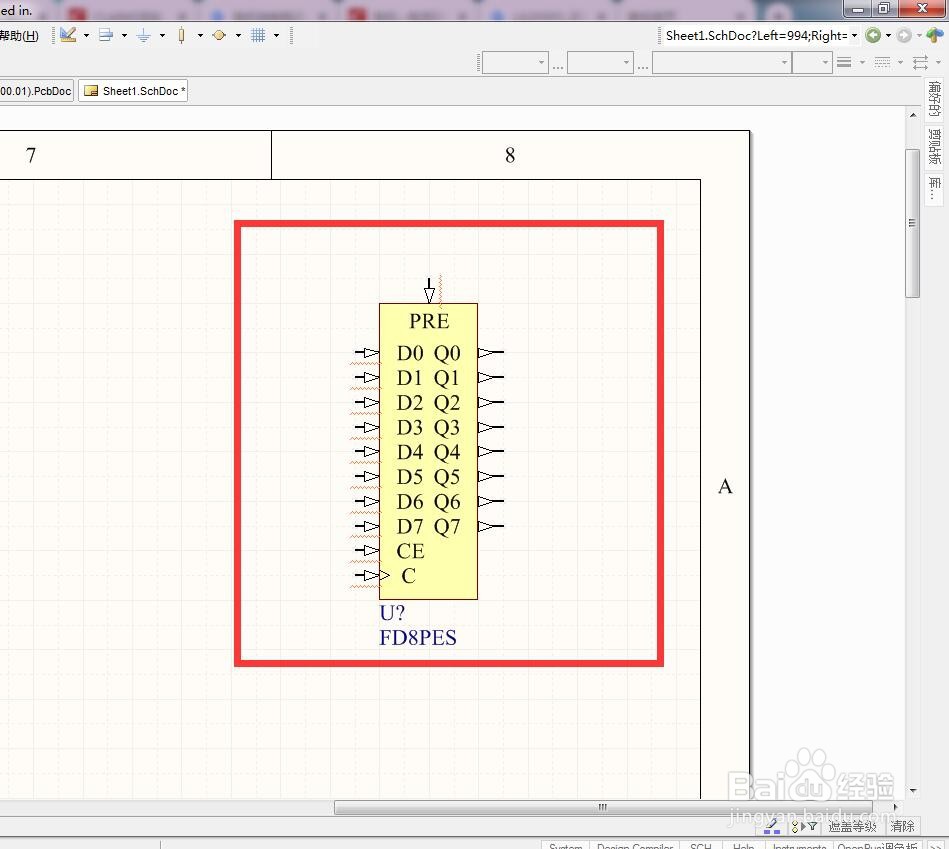Open the home page icon
Screen dimensions: 949x849
point(934,36)
